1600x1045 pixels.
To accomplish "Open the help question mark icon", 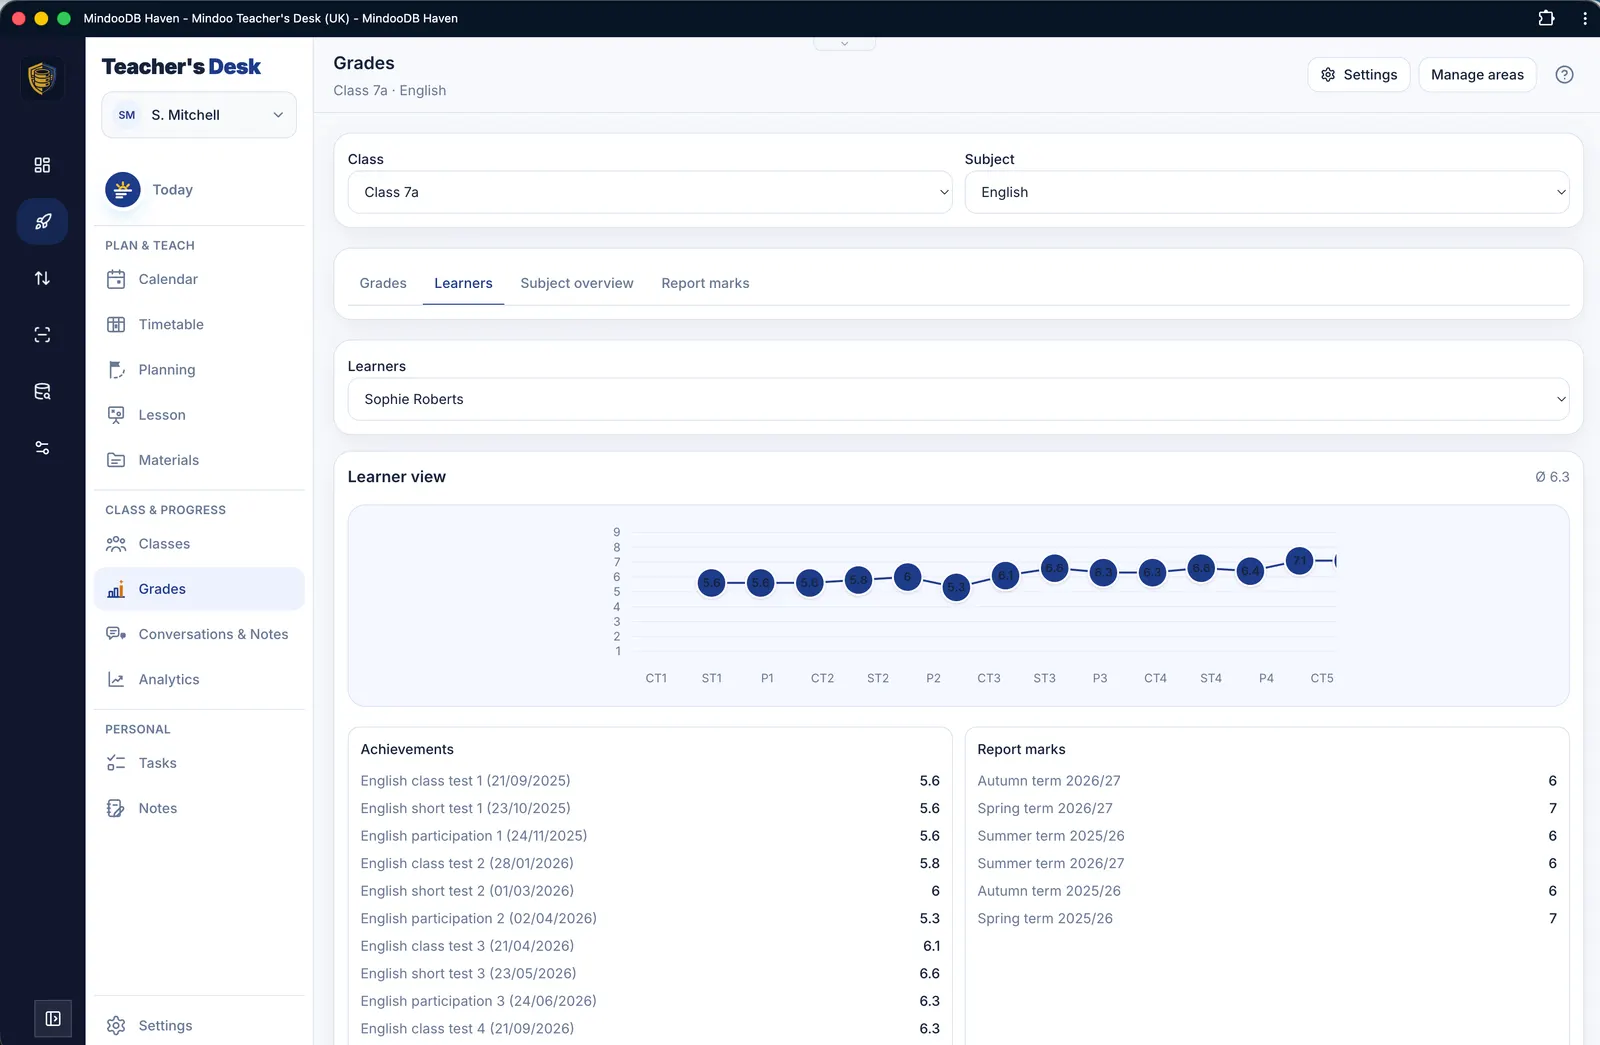I will (1564, 75).
